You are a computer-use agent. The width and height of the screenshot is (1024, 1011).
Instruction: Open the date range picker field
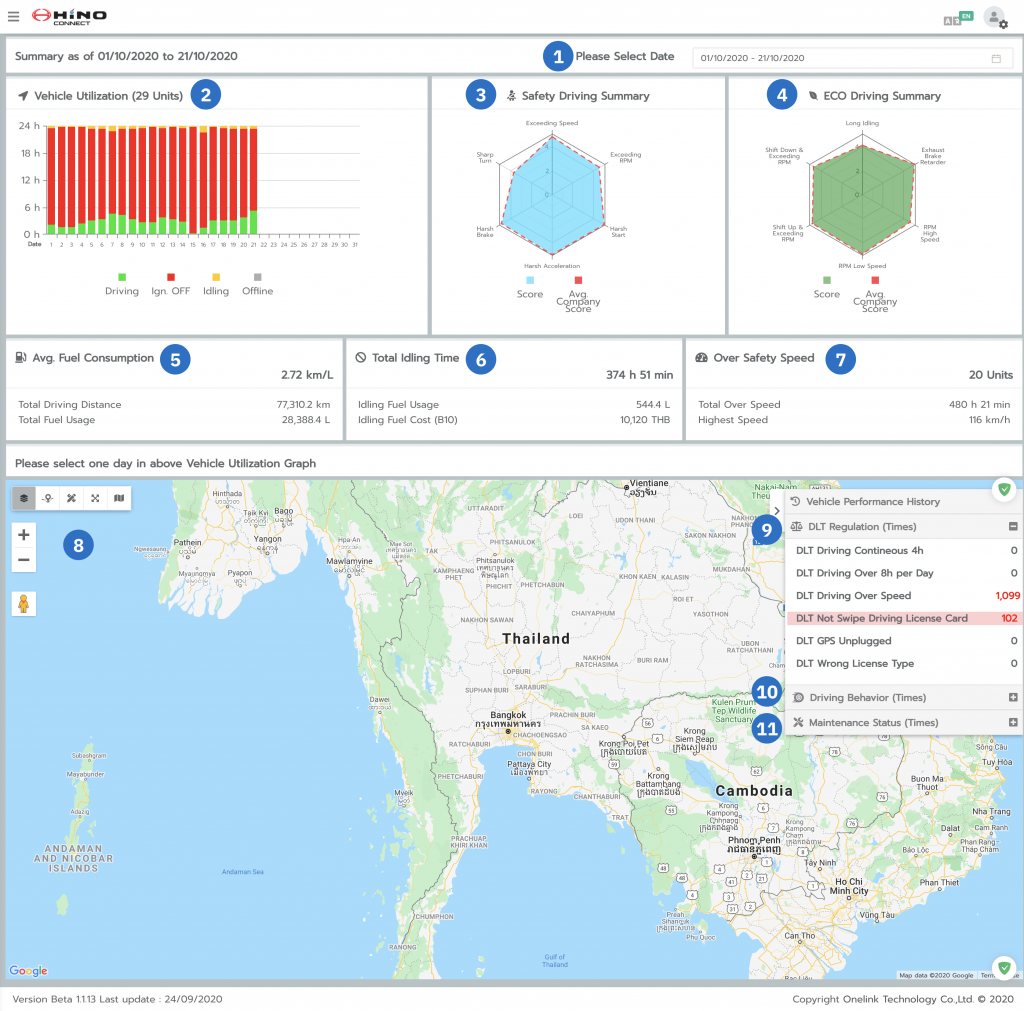(852, 58)
